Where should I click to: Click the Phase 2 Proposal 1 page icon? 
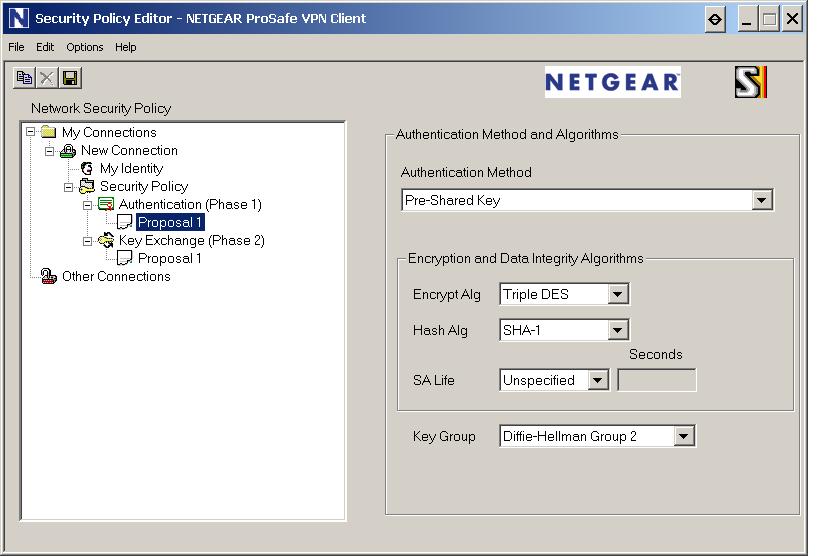pyautogui.click(x=124, y=258)
